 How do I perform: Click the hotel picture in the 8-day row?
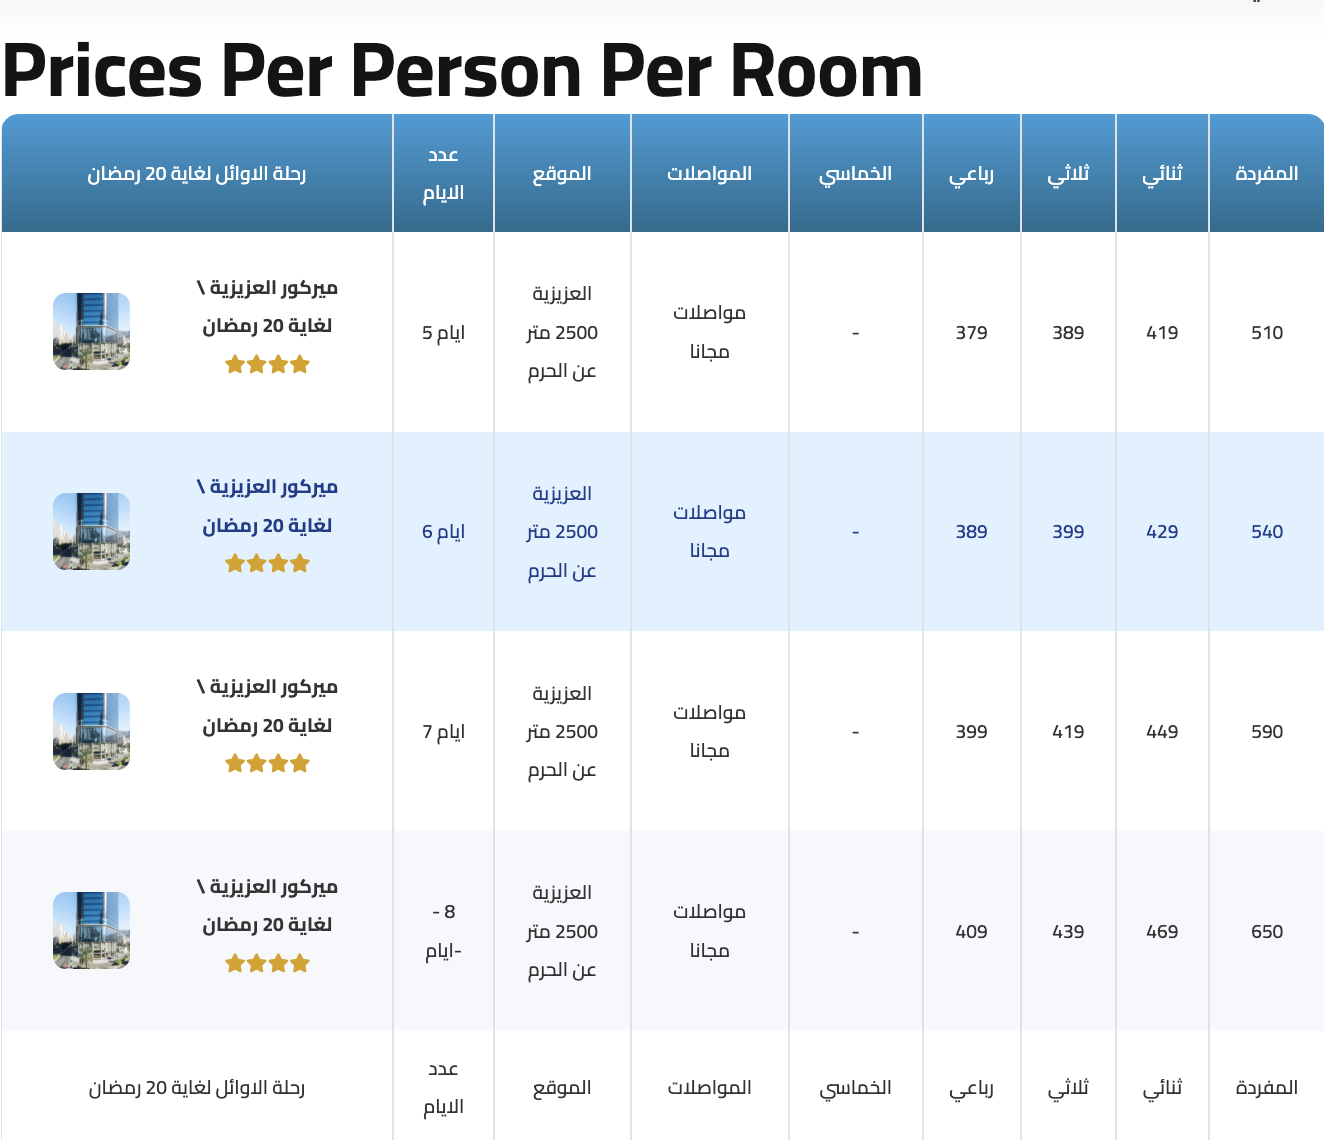tap(91, 930)
